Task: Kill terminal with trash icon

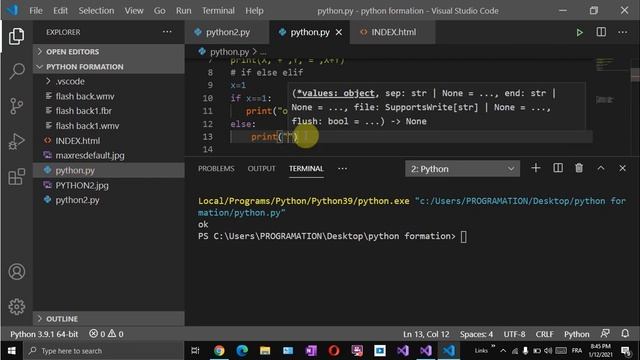Action: click(x=579, y=168)
